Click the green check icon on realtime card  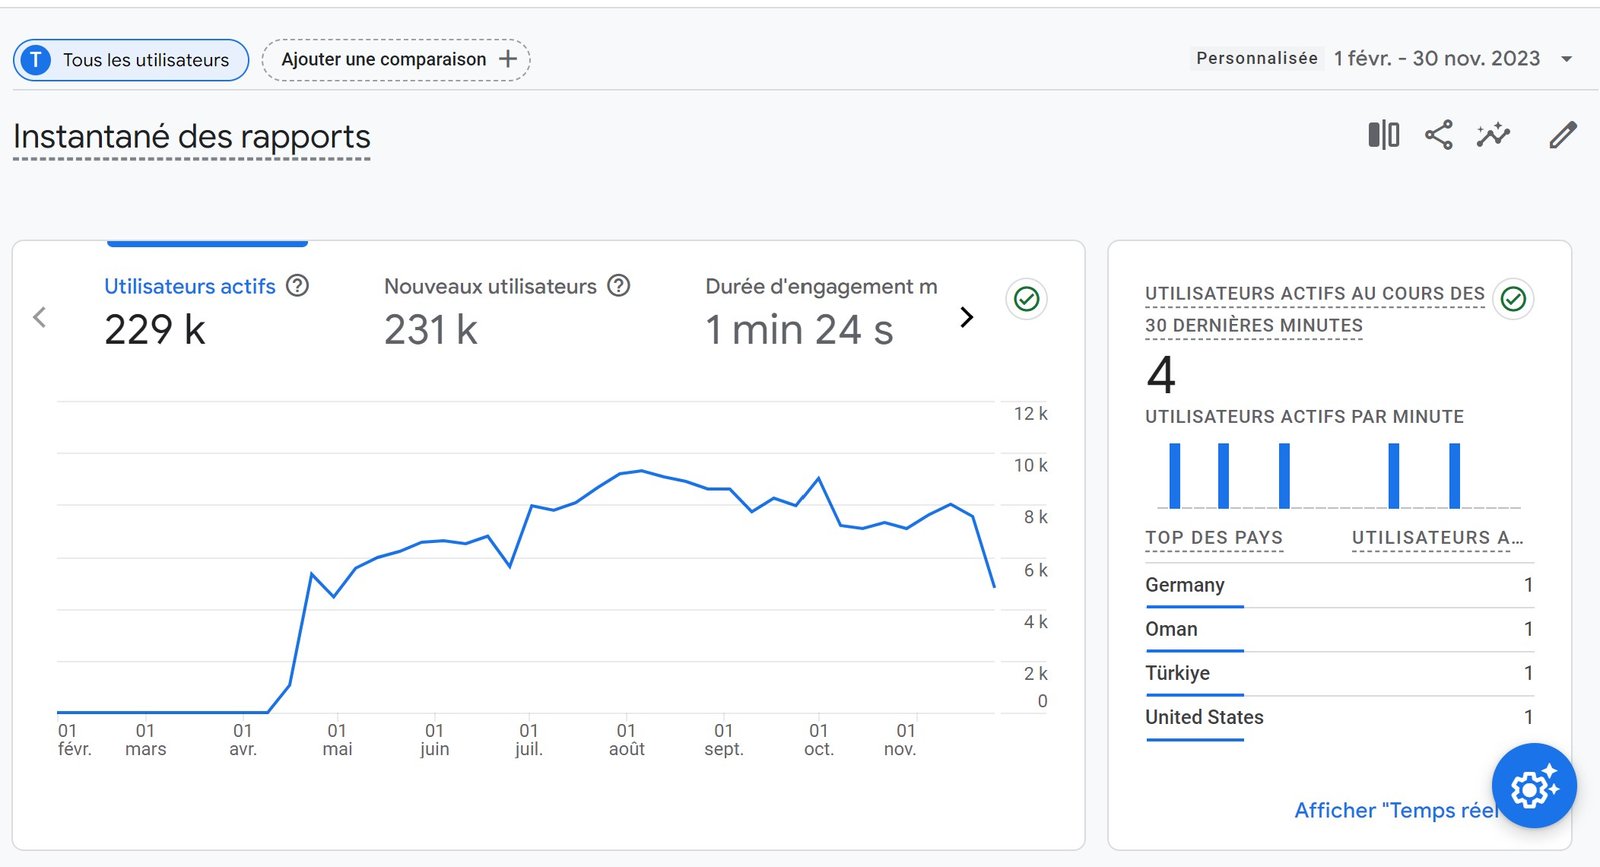coord(1513,298)
